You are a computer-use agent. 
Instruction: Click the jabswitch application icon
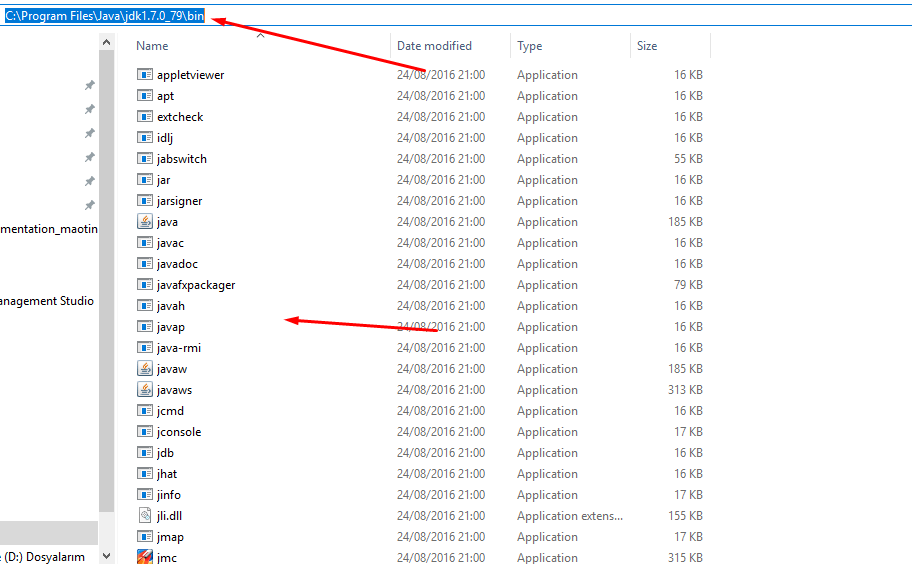point(145,158)
